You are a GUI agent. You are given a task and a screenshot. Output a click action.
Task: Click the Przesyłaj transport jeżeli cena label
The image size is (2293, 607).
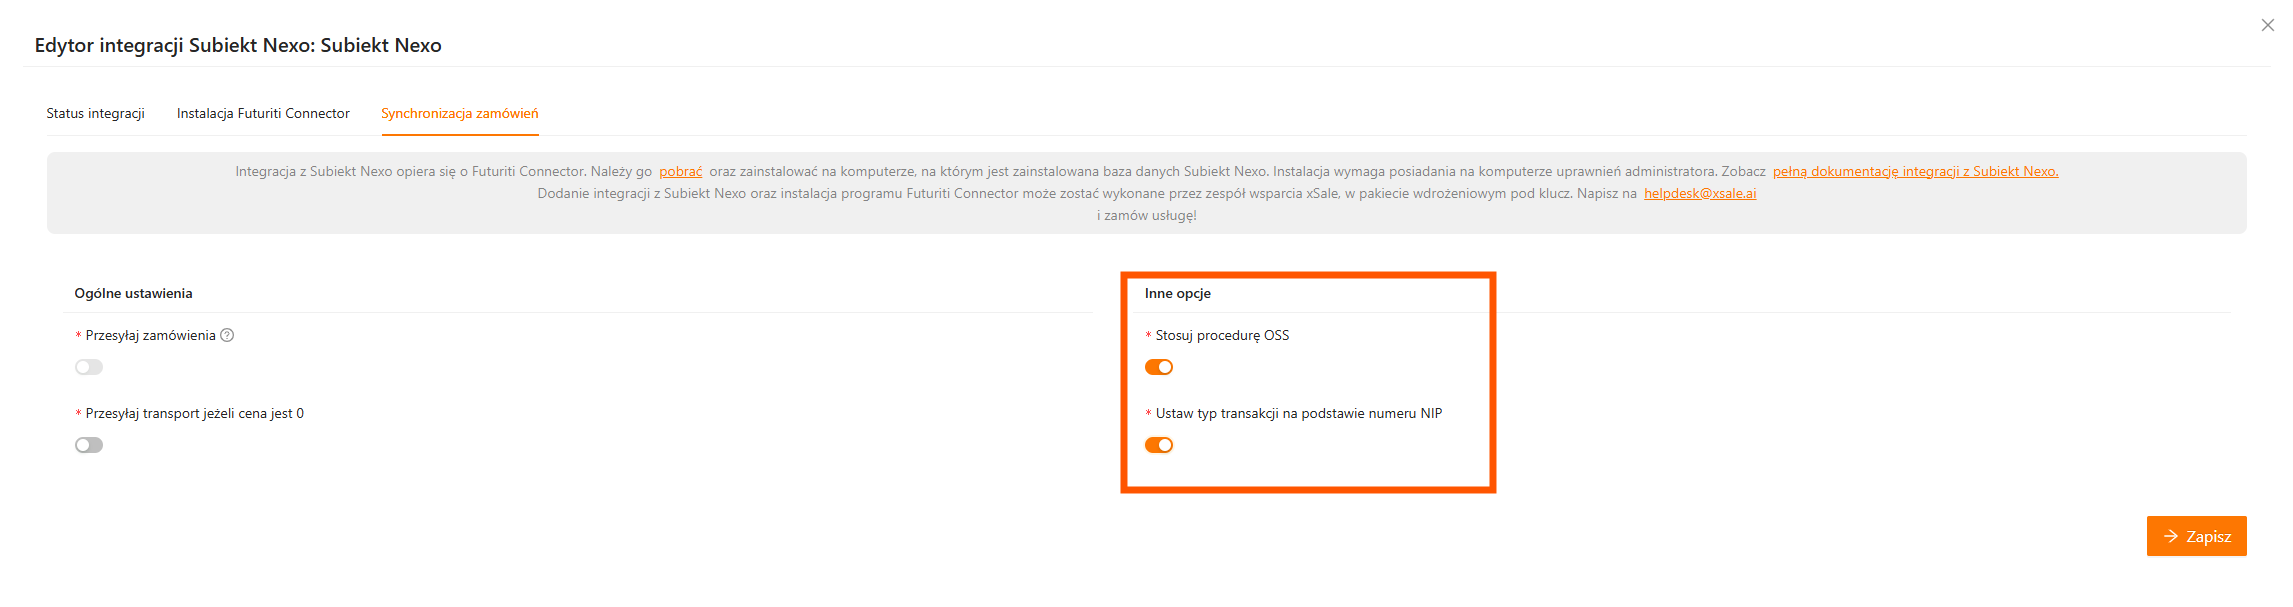(194, 413)
